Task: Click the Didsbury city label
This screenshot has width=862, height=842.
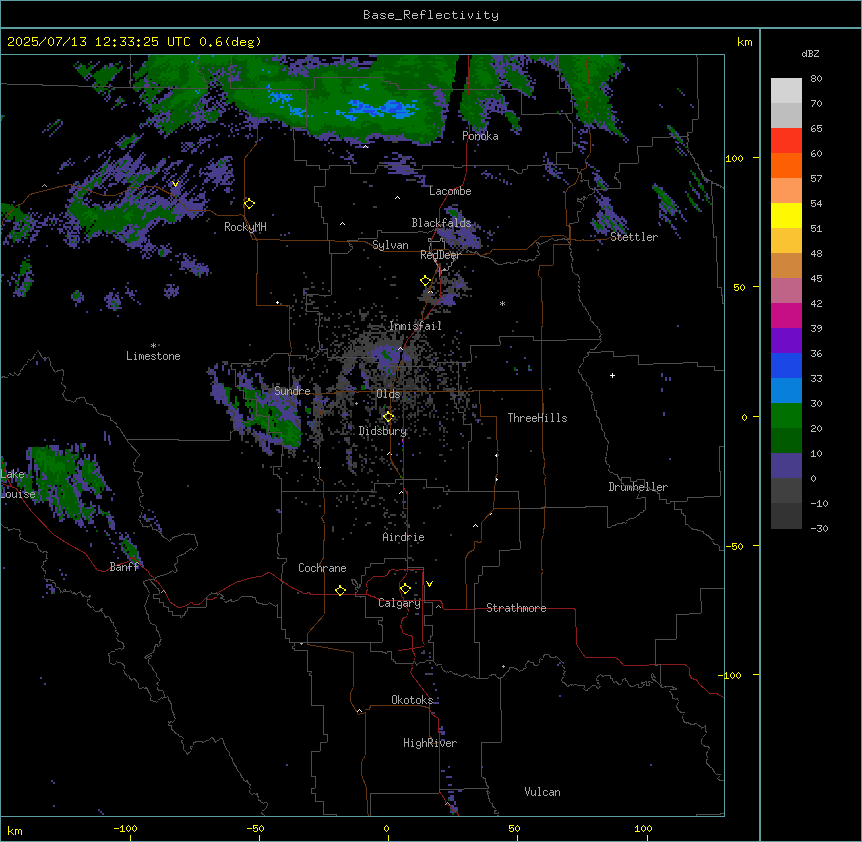Action: point(383,431)
